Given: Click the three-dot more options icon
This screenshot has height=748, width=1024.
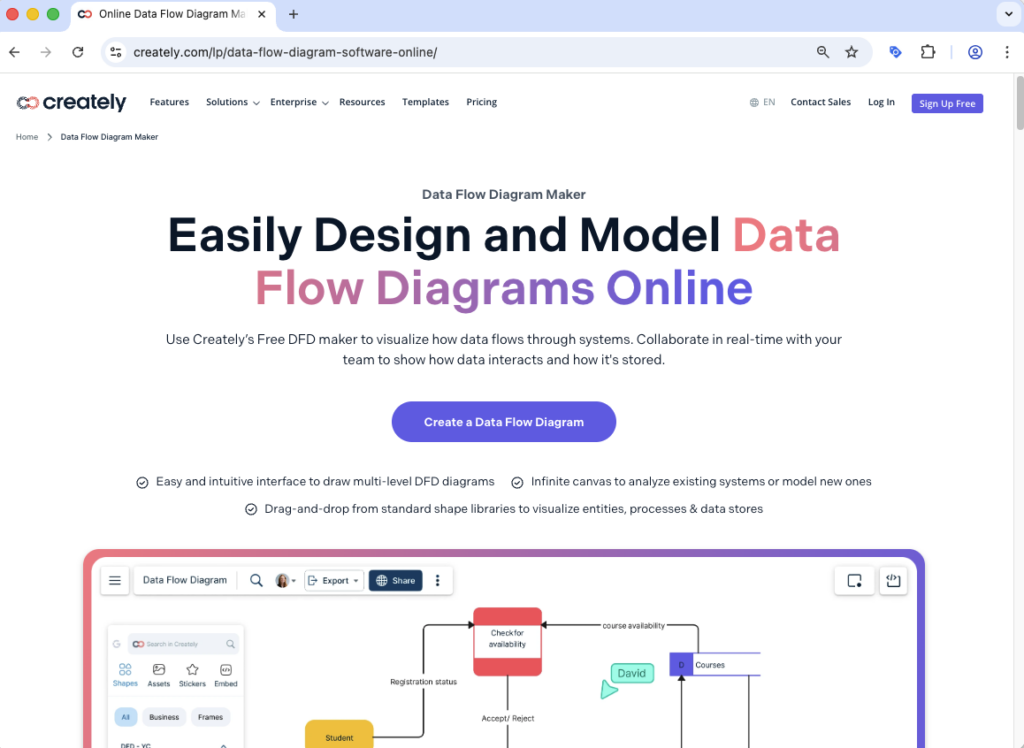Looking at the screenshot, I should (437, 580).
